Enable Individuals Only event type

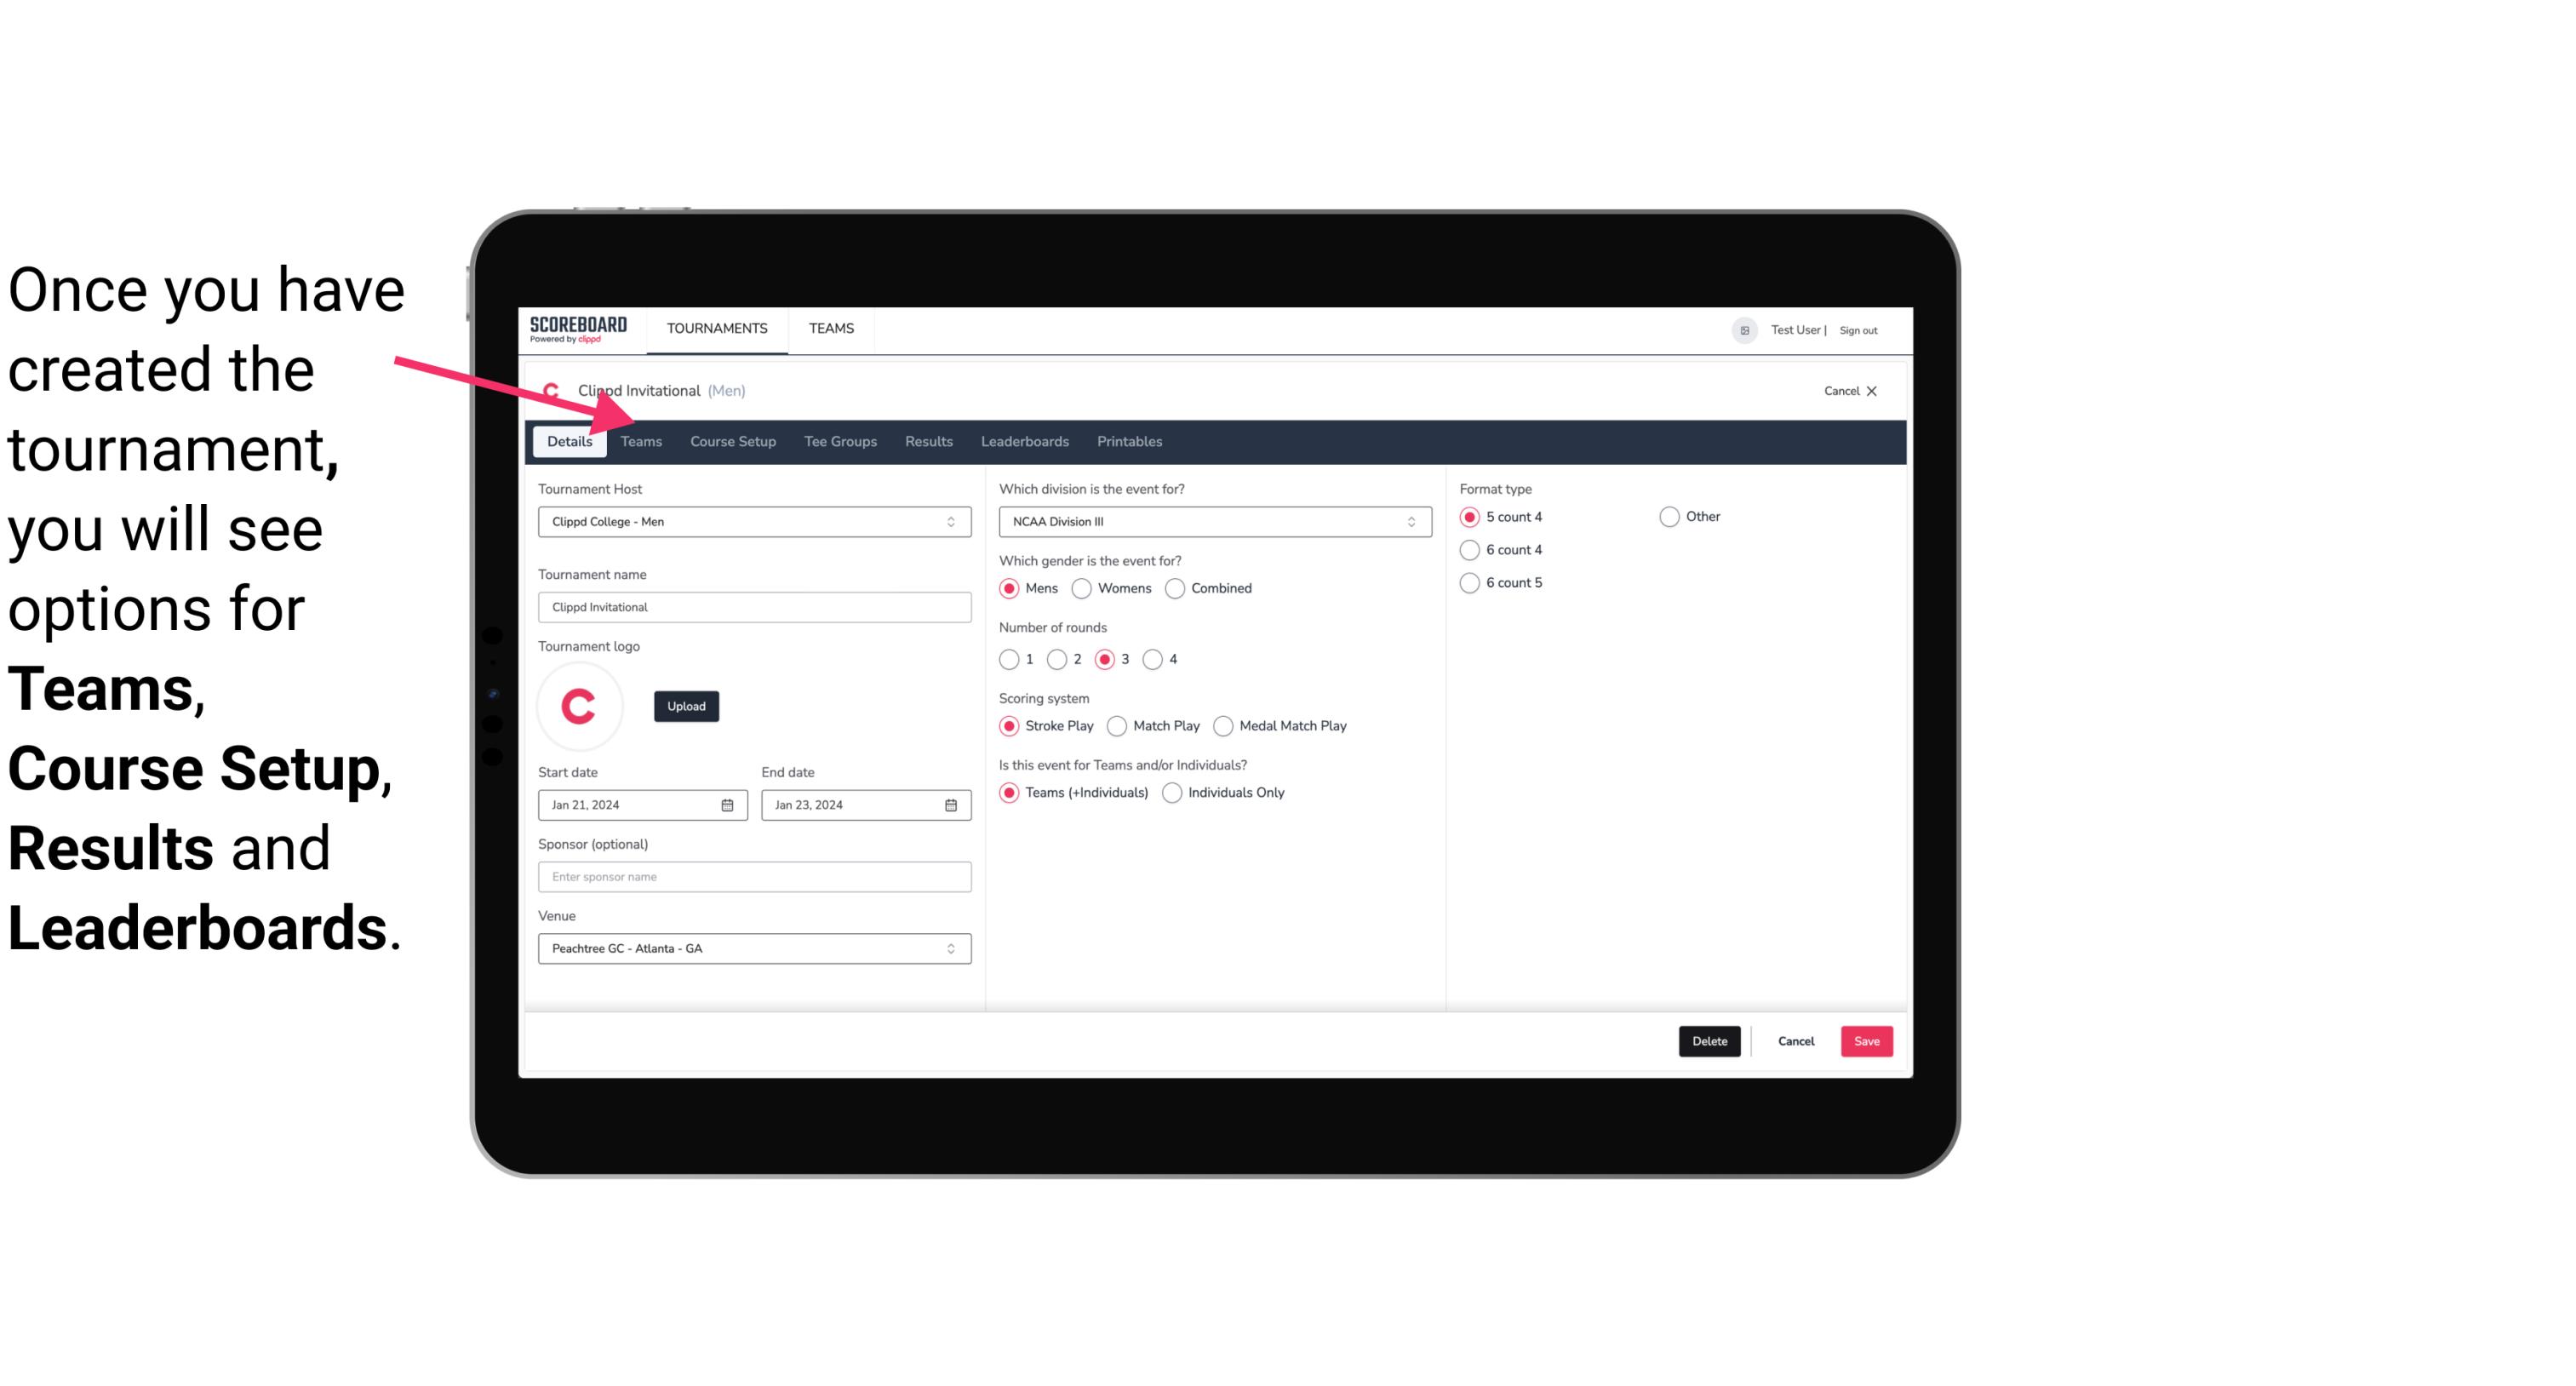[x=1174, y=793]
